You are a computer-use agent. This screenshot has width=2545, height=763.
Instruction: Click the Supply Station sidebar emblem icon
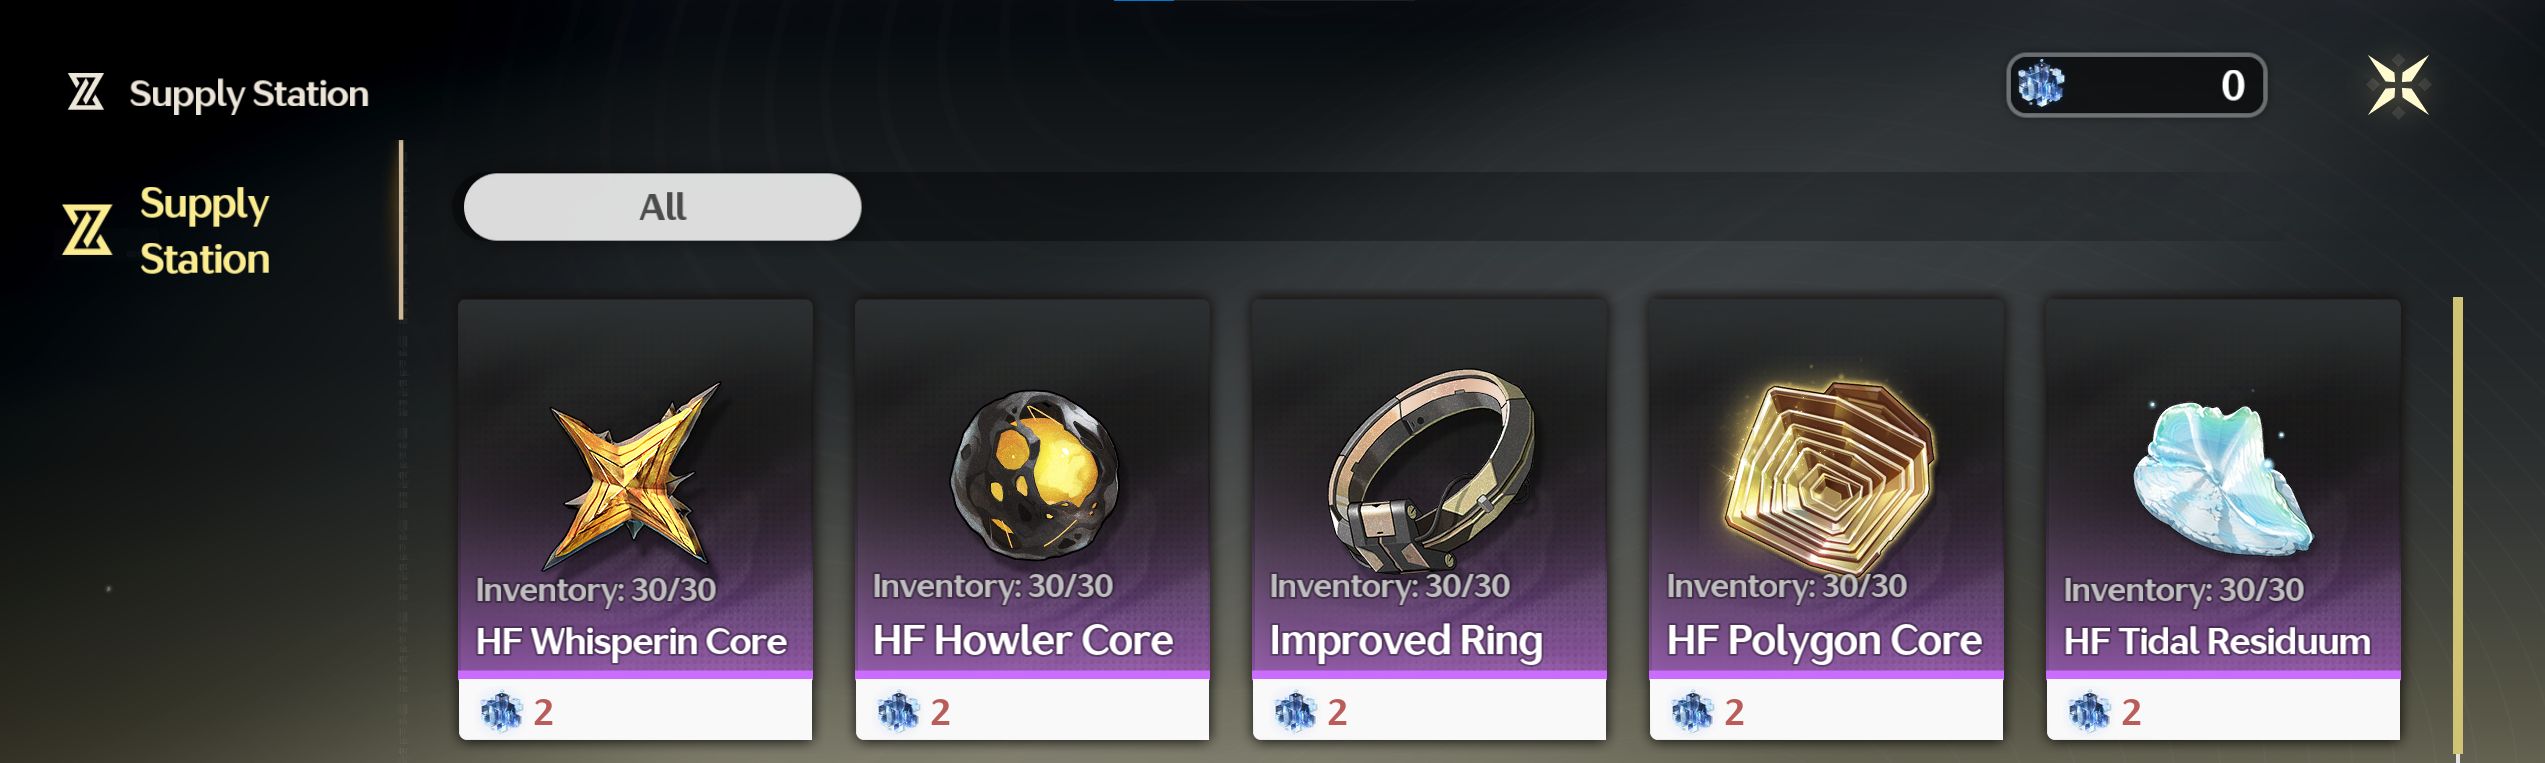87,230
